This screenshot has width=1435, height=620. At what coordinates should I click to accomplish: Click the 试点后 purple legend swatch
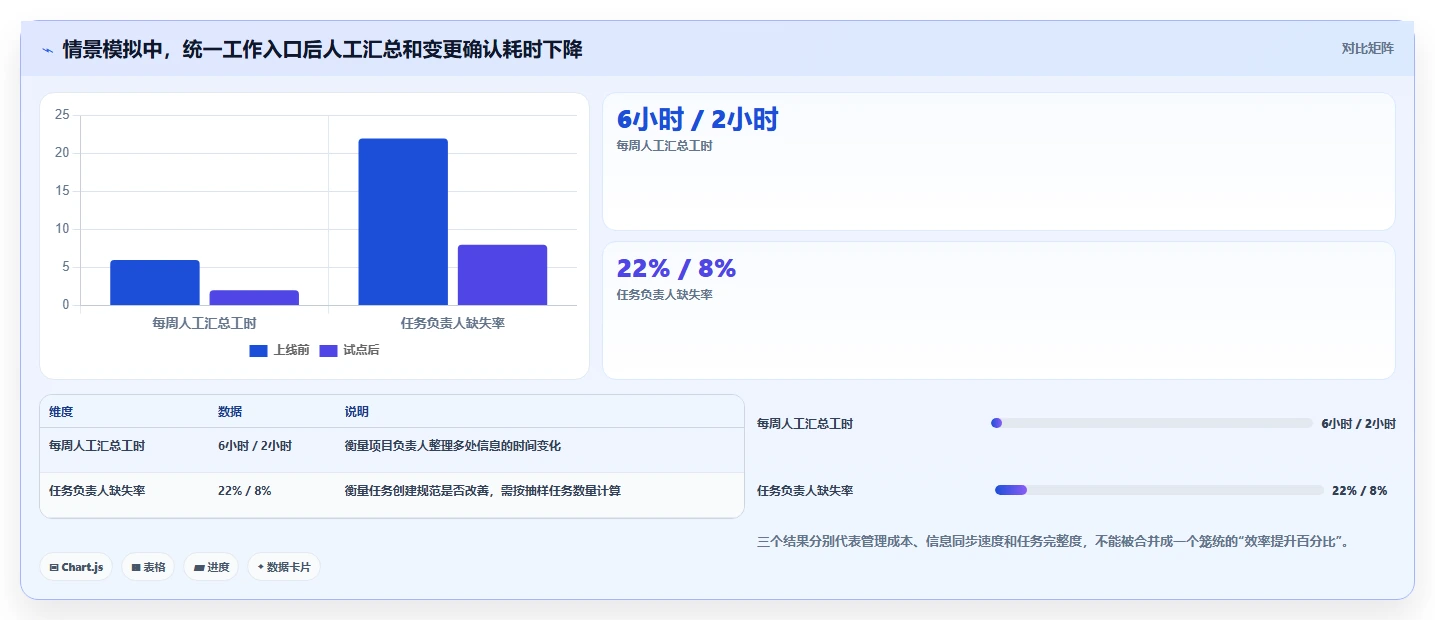click(x=328, y=350)
